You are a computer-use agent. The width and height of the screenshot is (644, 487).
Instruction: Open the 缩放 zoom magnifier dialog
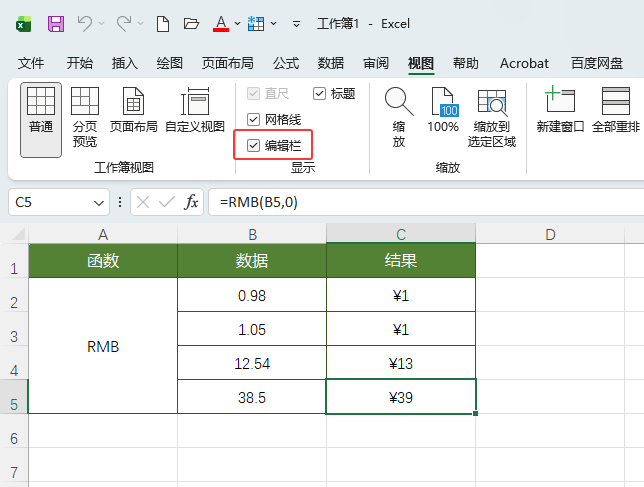pos(399,117)
